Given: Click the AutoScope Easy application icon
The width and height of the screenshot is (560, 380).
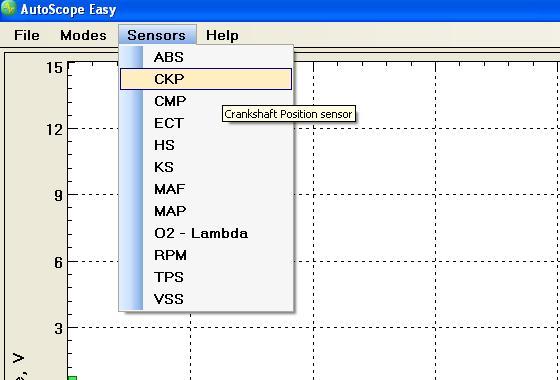Looking at the screenshot, I should pos(9,8).
